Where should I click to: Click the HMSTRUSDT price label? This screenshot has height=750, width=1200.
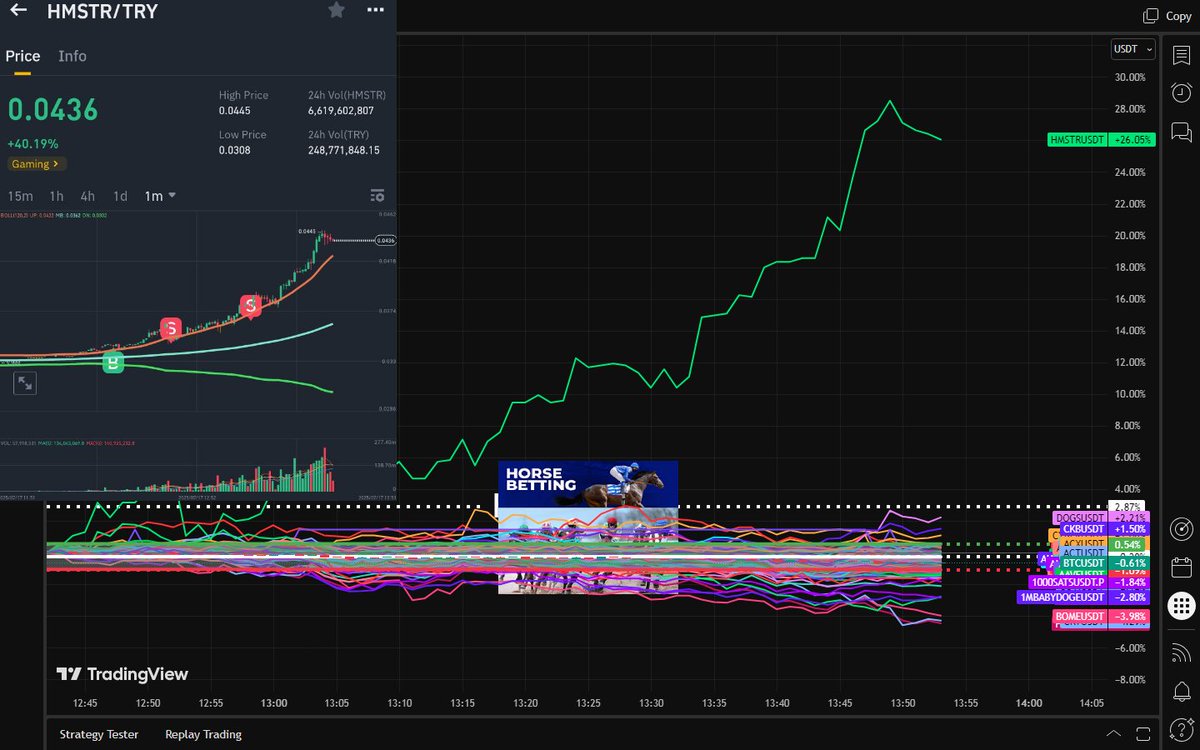(x=1078, y=140)
